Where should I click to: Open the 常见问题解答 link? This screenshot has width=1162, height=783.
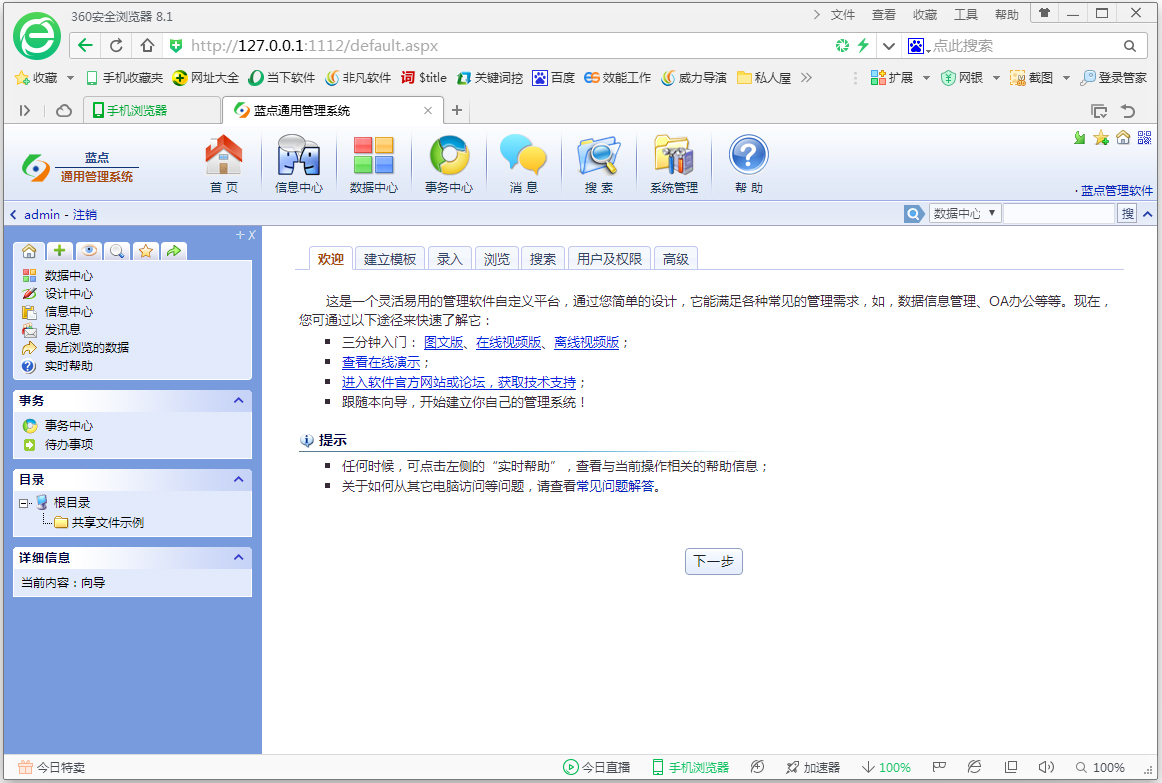coord(615,486)
